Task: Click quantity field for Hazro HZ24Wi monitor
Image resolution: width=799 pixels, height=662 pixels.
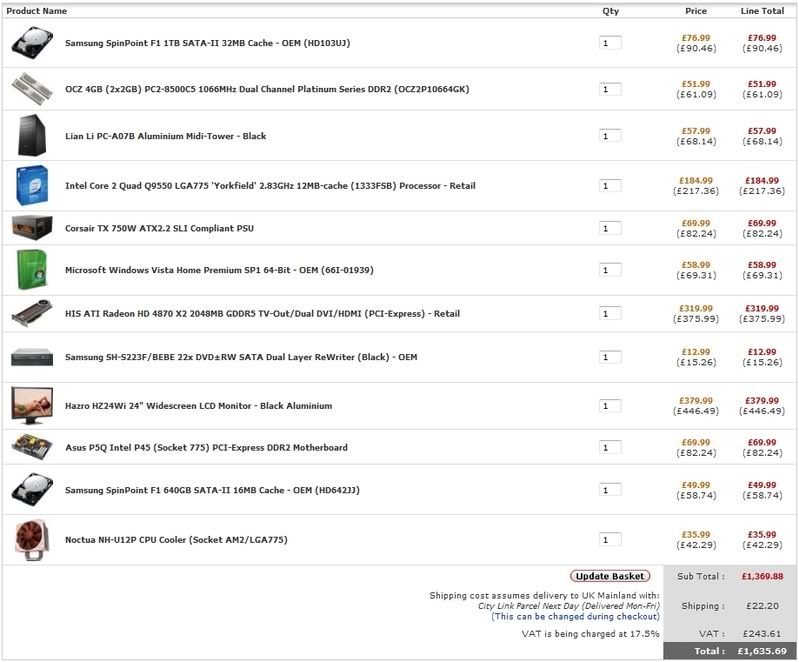Action: click(x=610, y=406)
